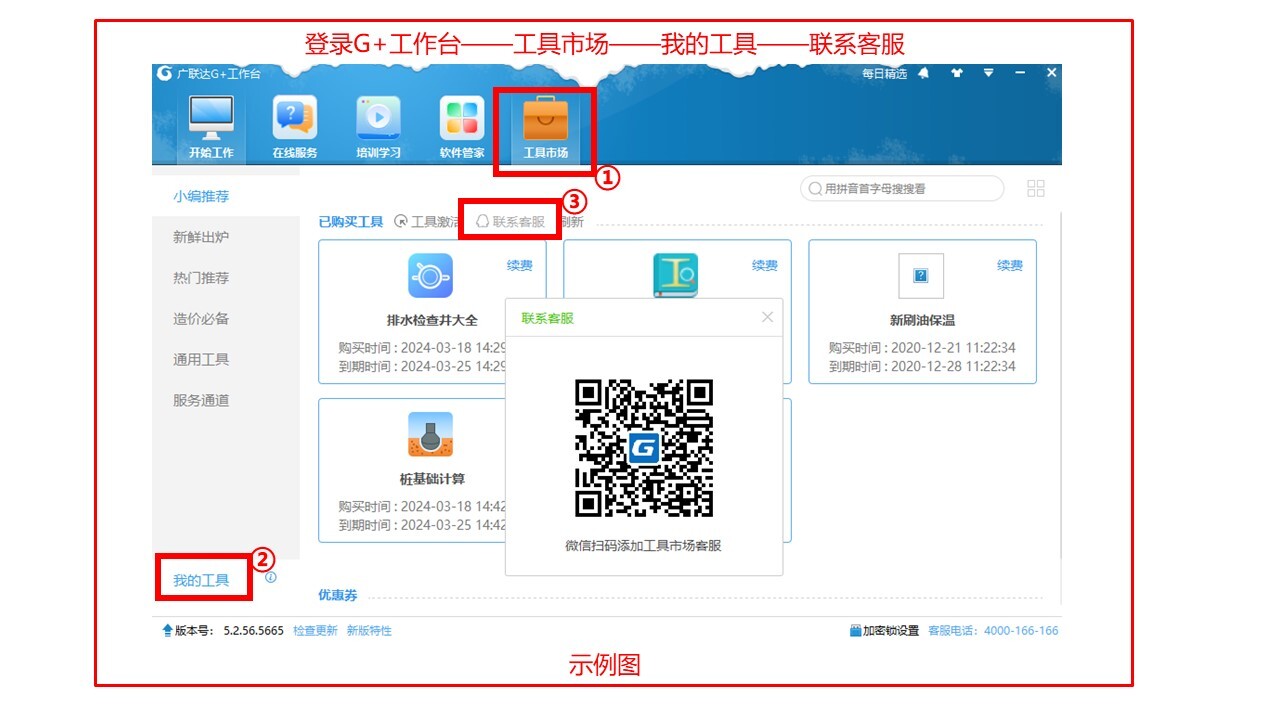Viewport: 1280px width, 720px height.
Task: Open 我的工具 at sidebar bottom
Action: pyautogui.click(x=201, y=580)
